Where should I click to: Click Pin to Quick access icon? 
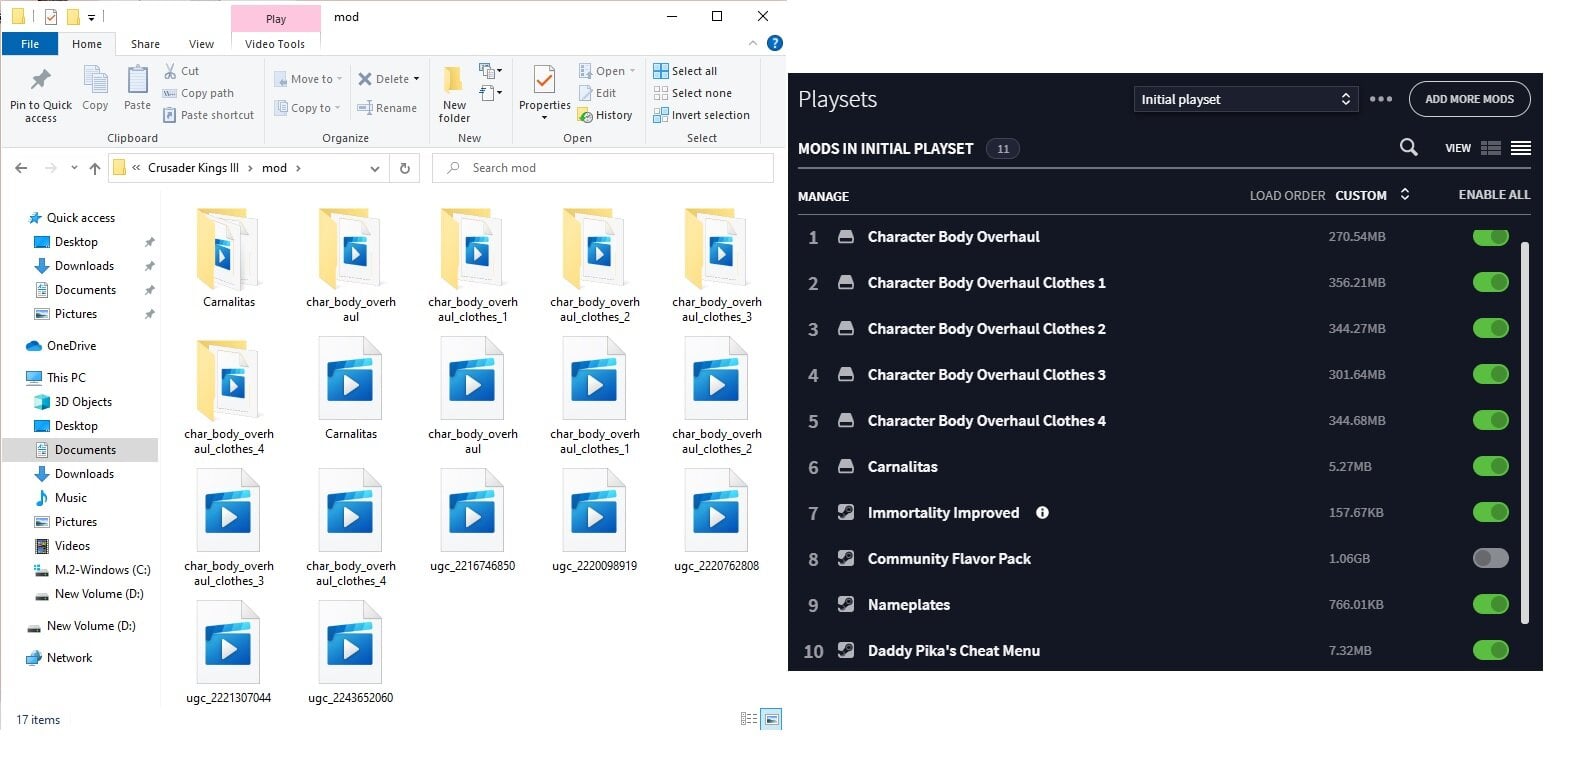(x=40, y=80)
